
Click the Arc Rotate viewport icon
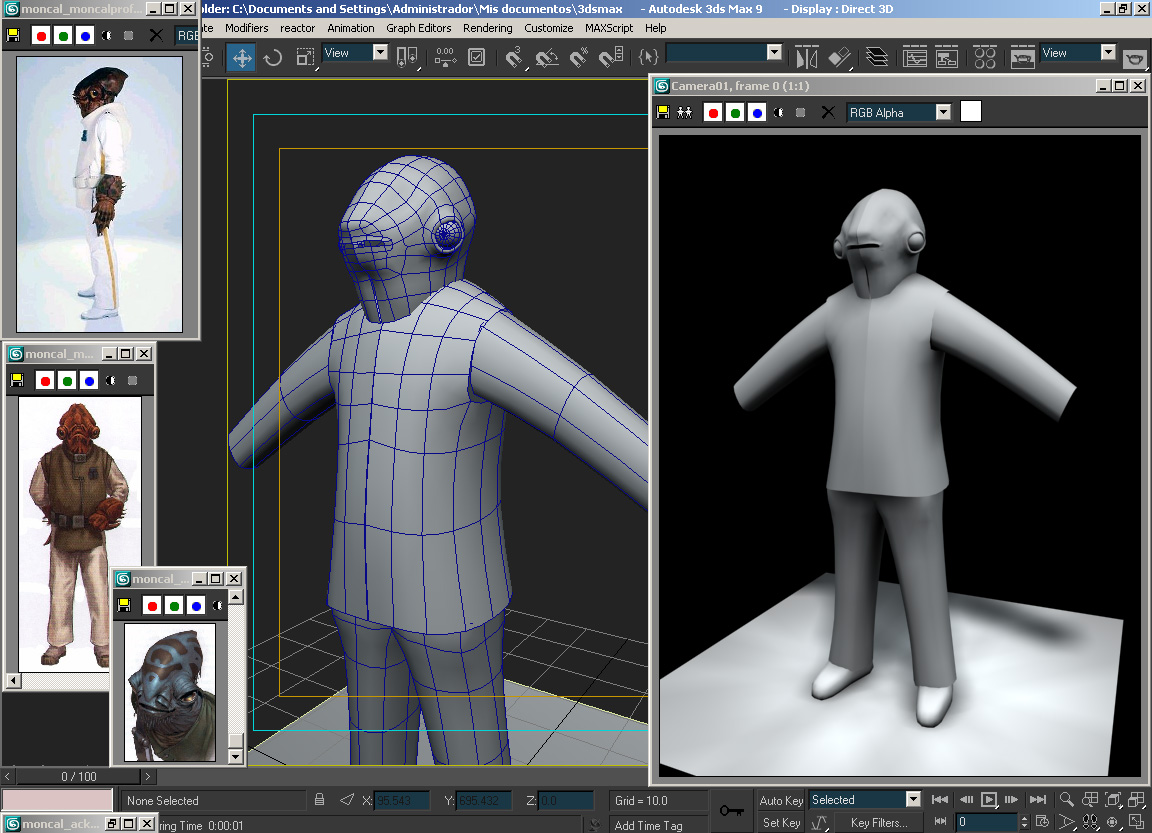click(x=1113, y=823)
